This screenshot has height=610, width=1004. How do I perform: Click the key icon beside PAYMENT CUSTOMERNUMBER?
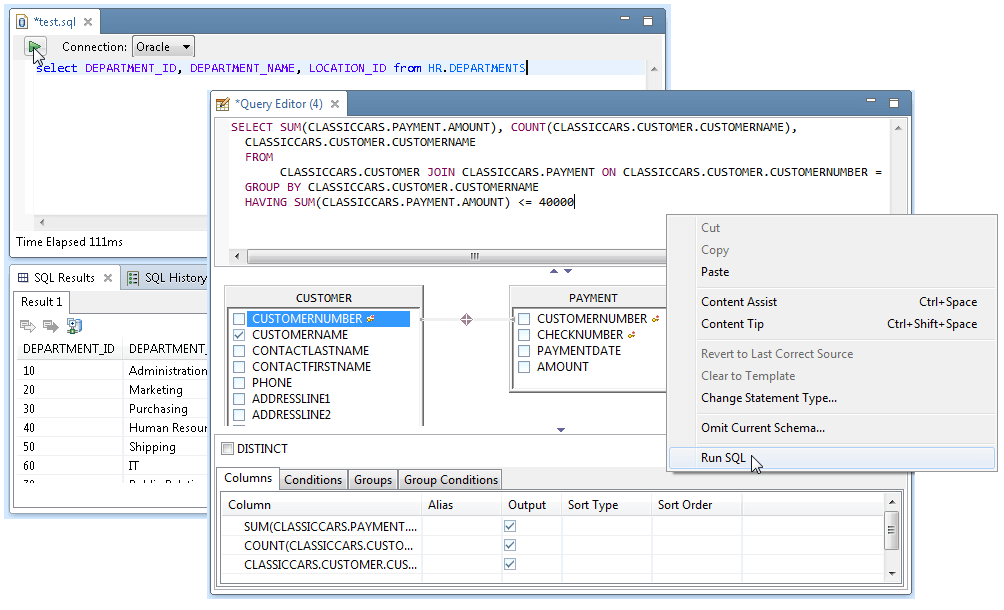point(655,318)
